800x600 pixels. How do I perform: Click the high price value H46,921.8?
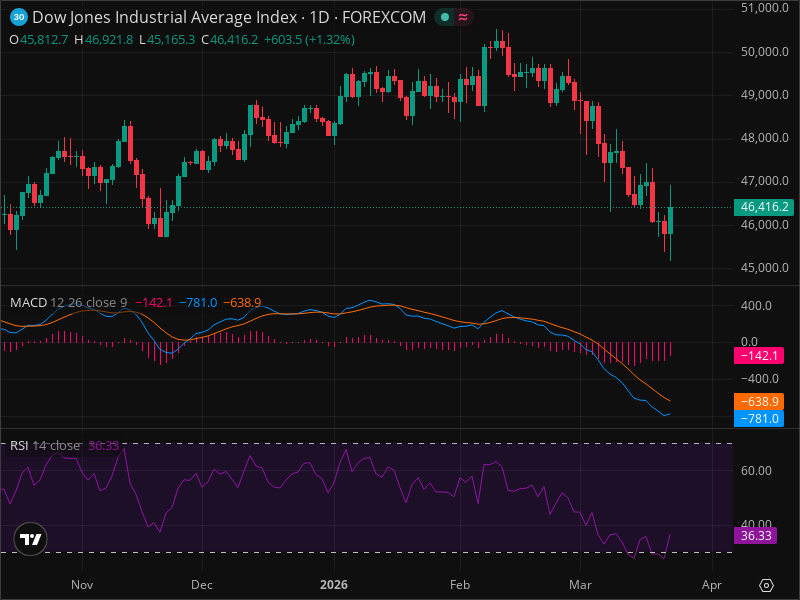click(x=104, y=40)
